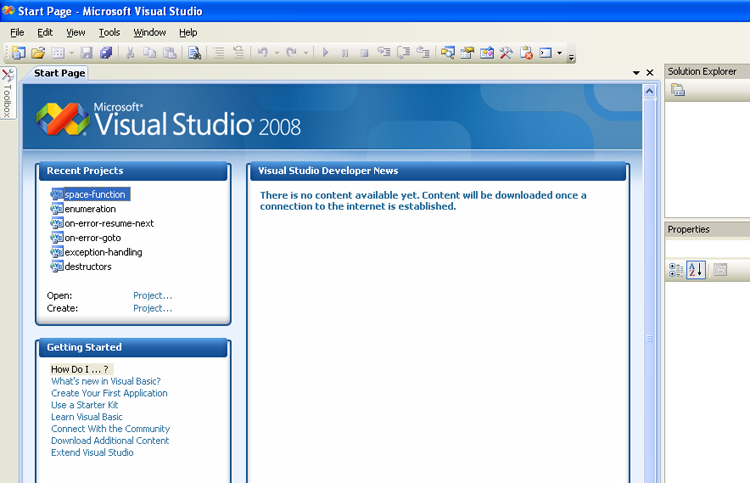Open Properties Window via toolbar icon
750x483 pixels.
click(467, 53)
